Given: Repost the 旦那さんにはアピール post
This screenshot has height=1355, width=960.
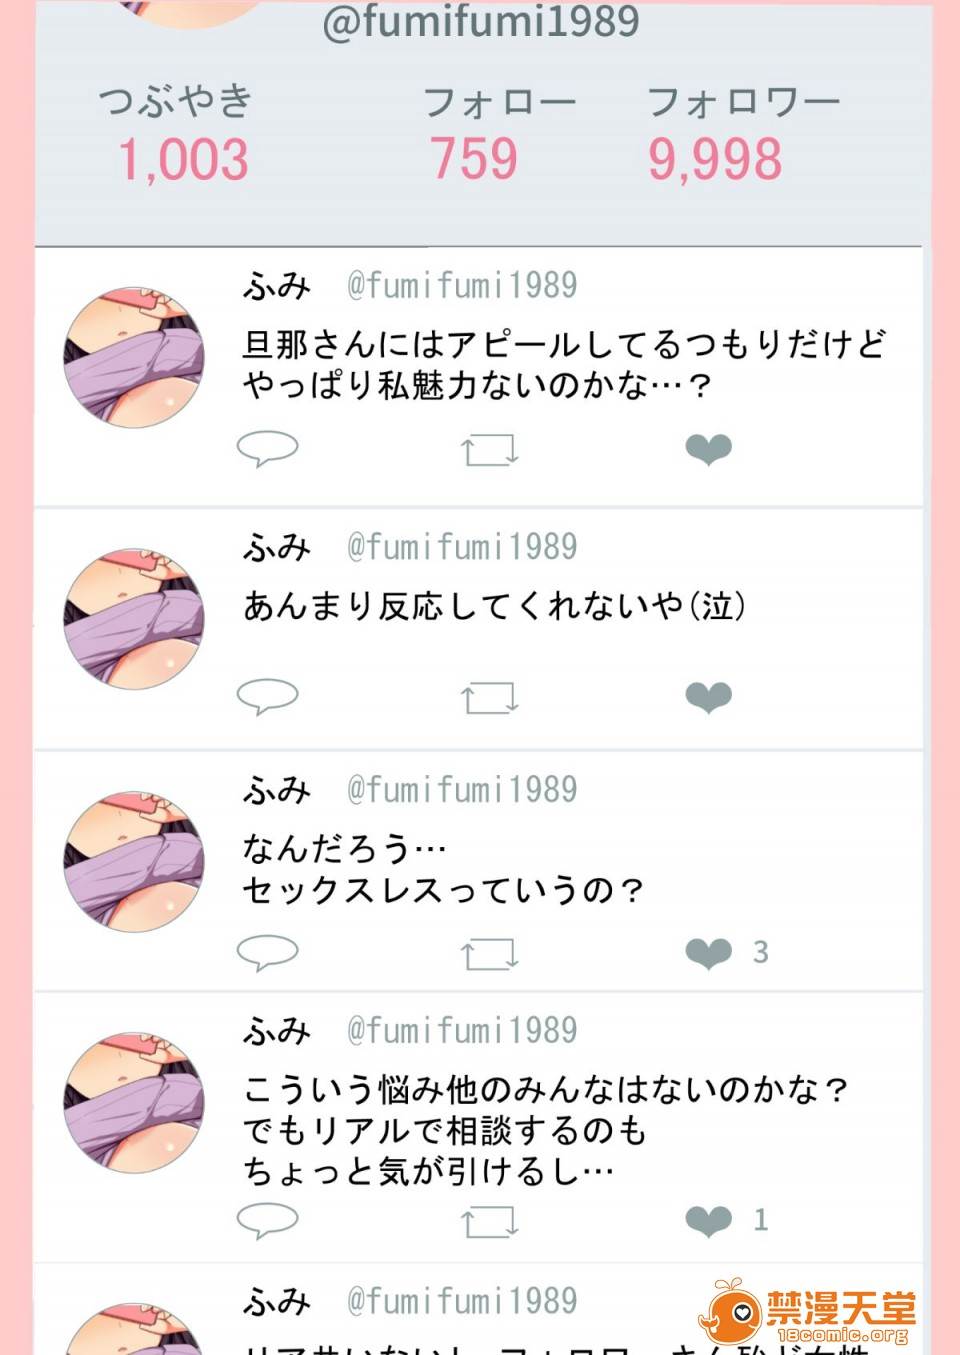Looking at the screenshot, I should (489, 450).
